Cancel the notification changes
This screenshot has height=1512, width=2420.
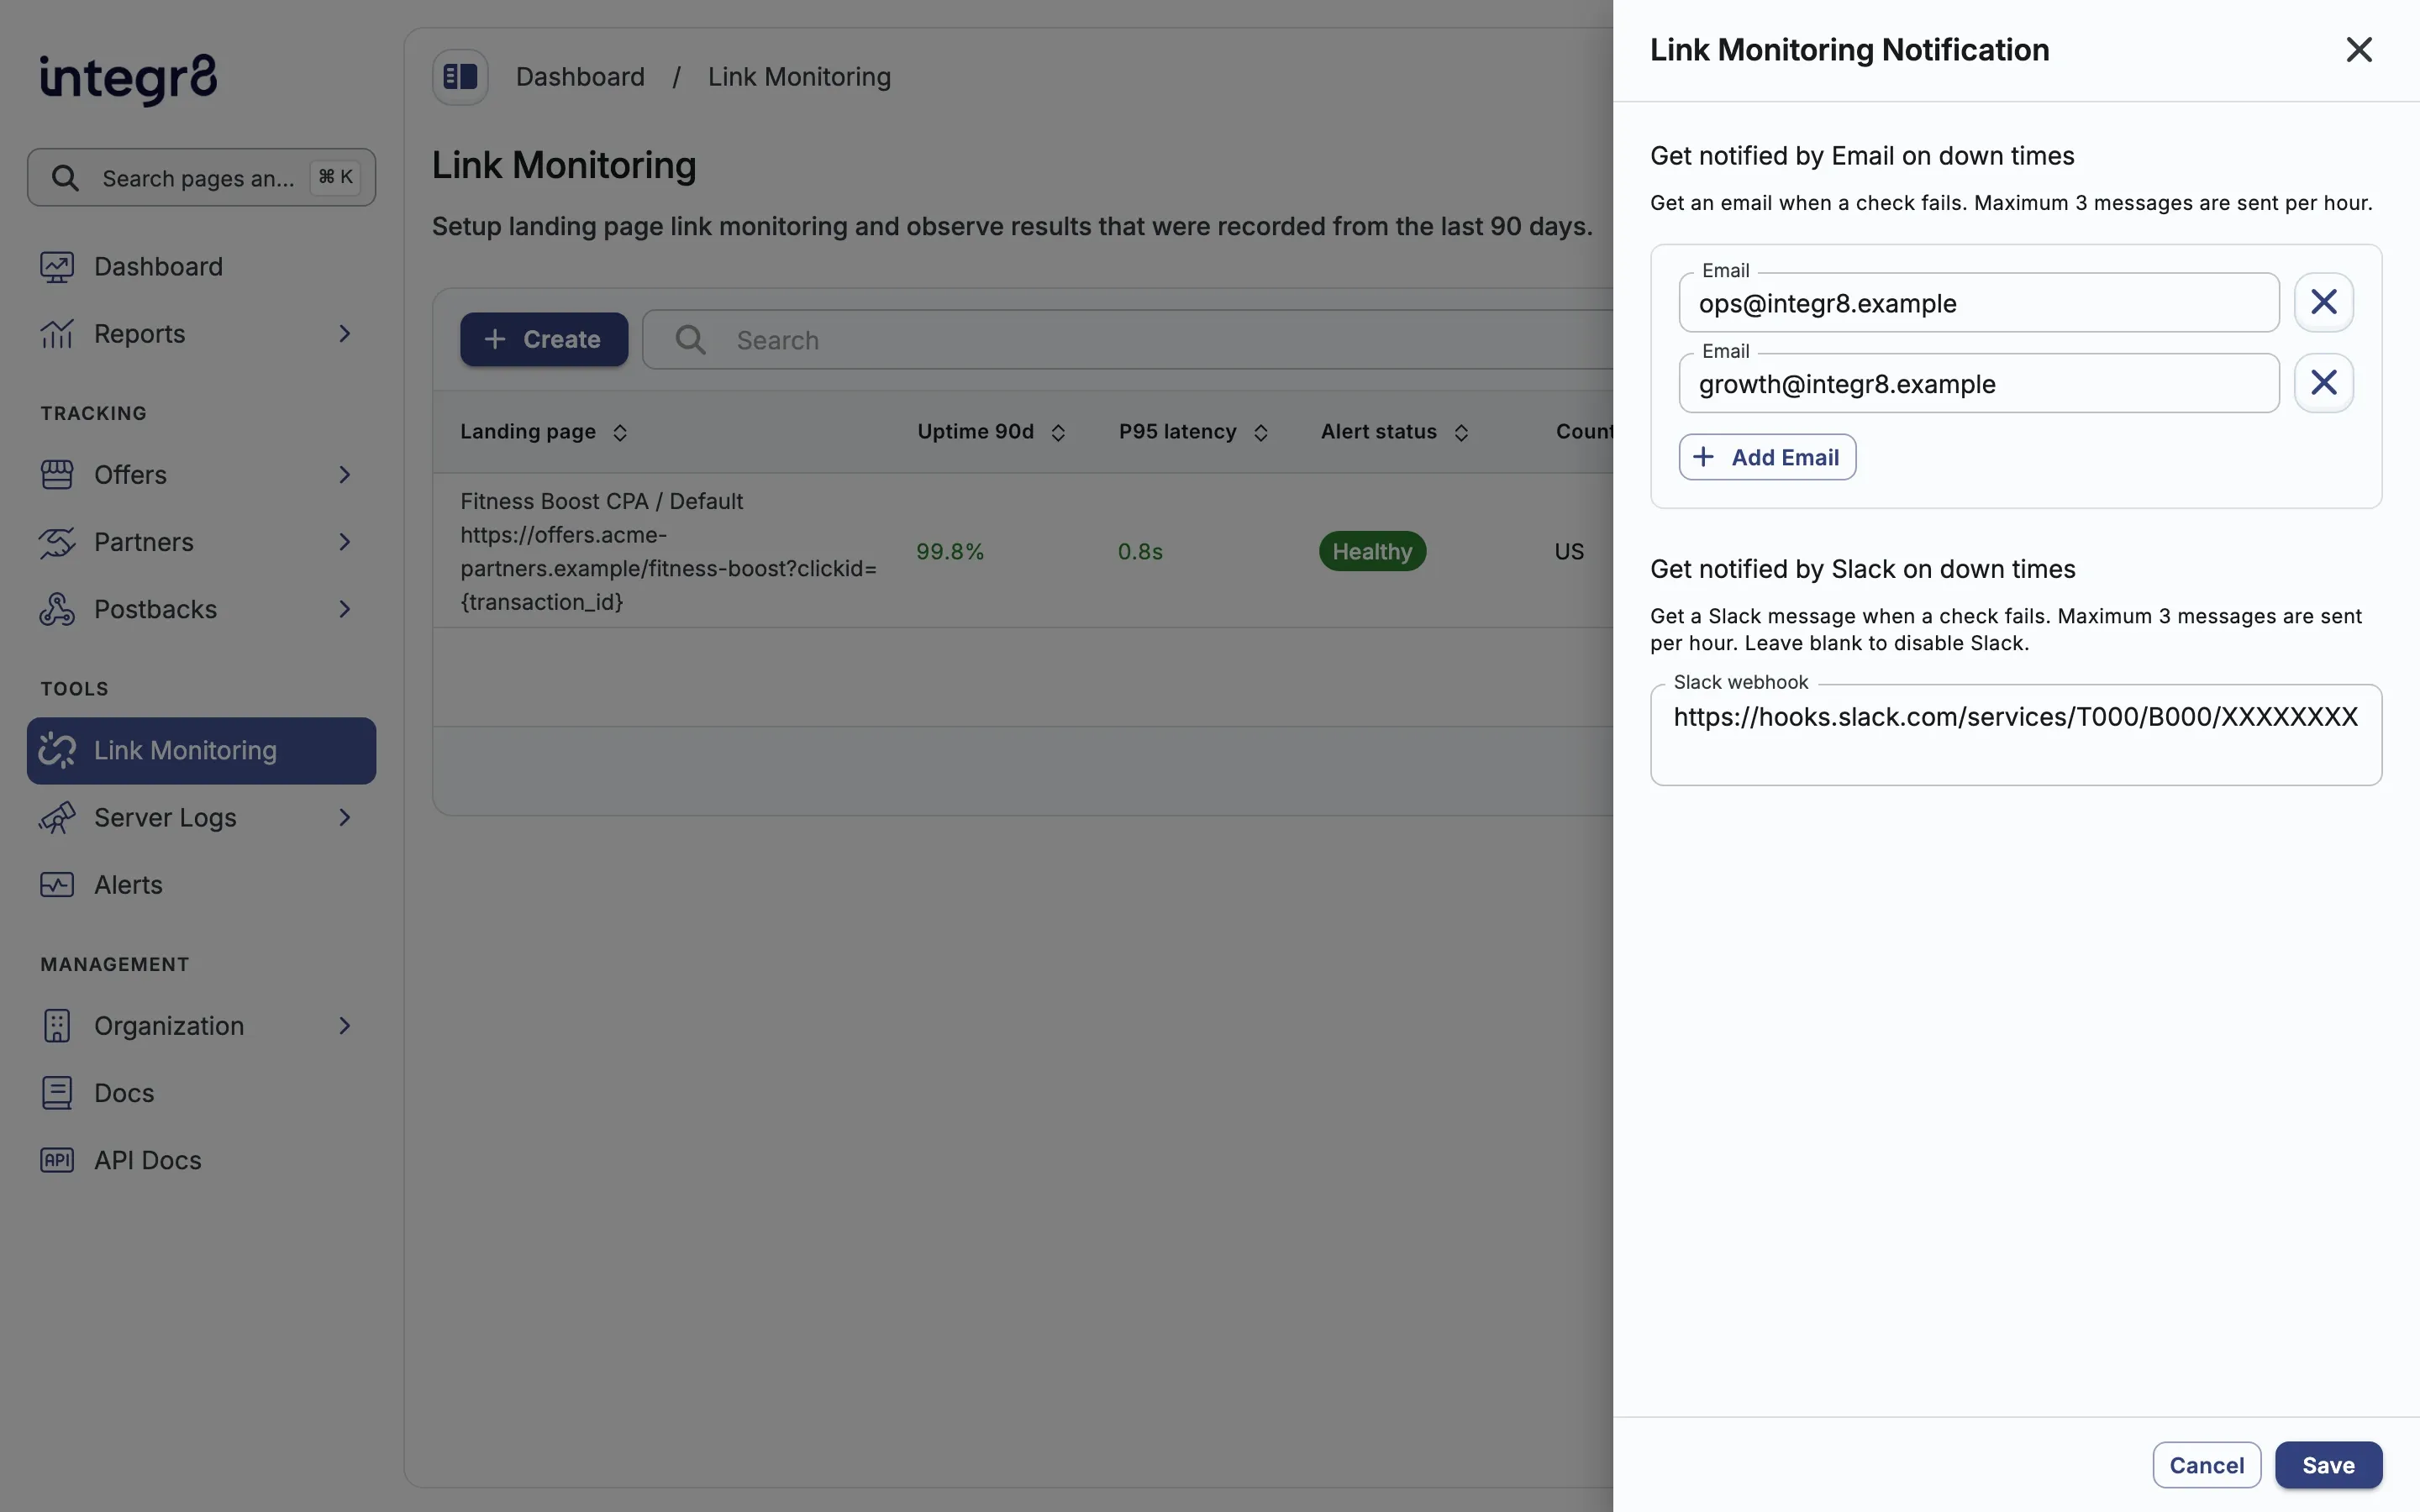coord(2206,1465)
